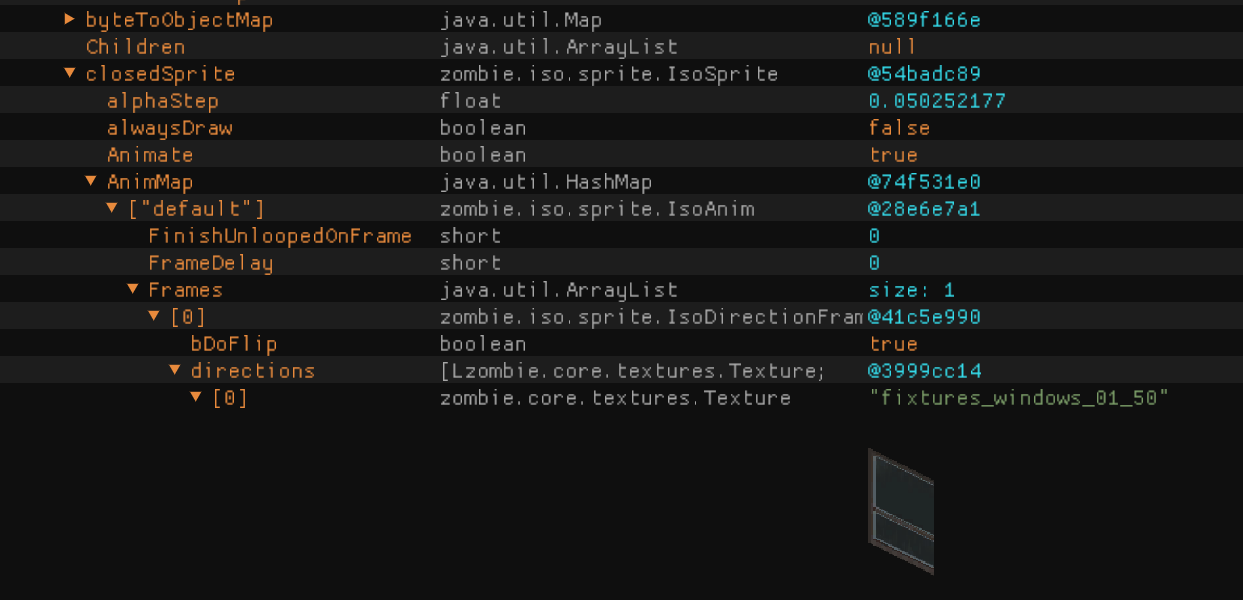Expand the byteToObjectMap tree node
Image resolution: width=1243 pixels, height=600 pixels.
69,19
